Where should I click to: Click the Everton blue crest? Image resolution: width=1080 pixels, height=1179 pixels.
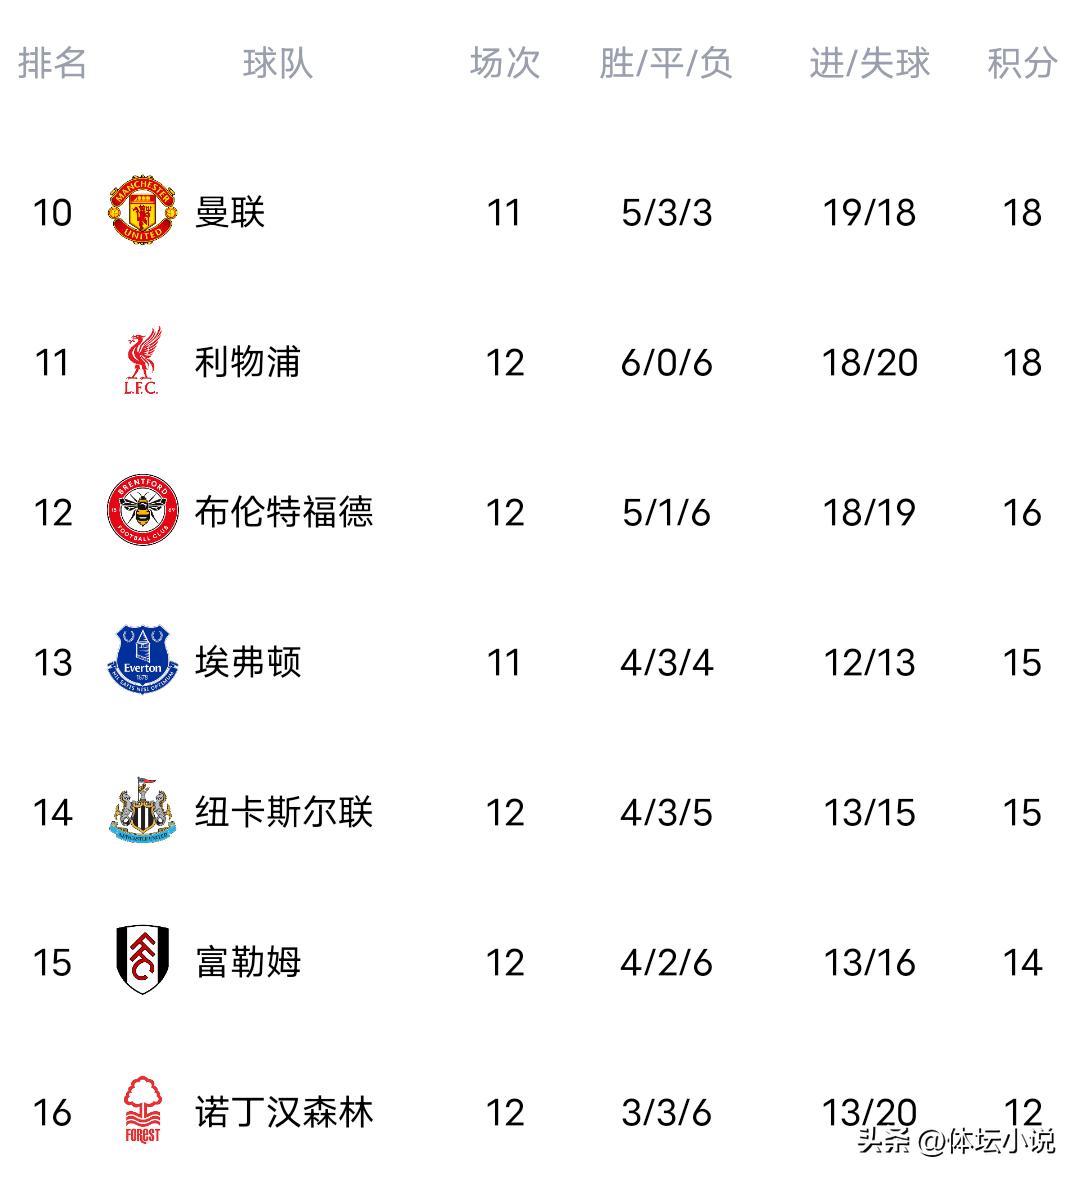(x=142, y=661)
